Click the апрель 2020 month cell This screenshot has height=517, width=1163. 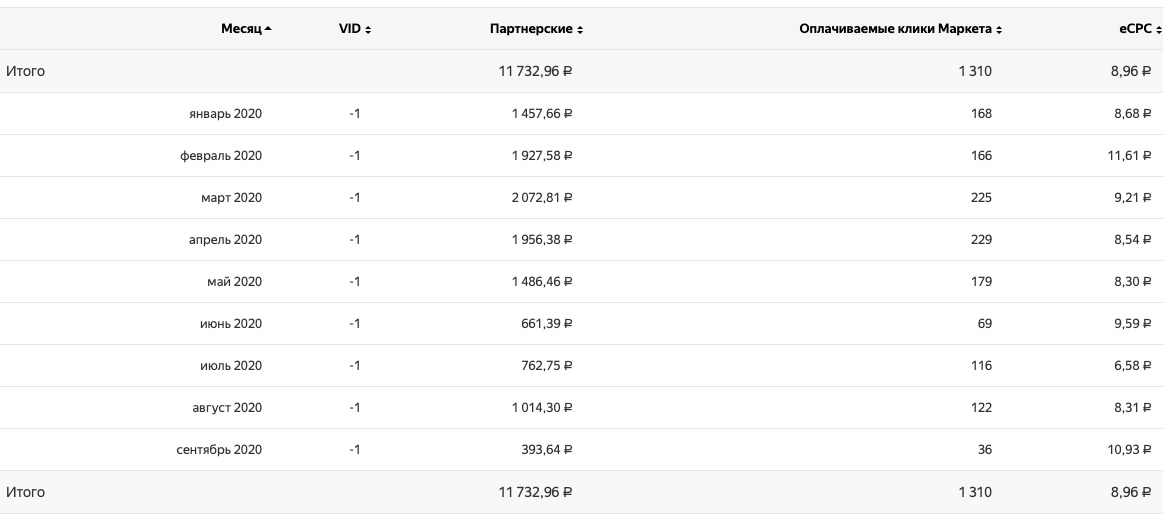coord(226,240)
